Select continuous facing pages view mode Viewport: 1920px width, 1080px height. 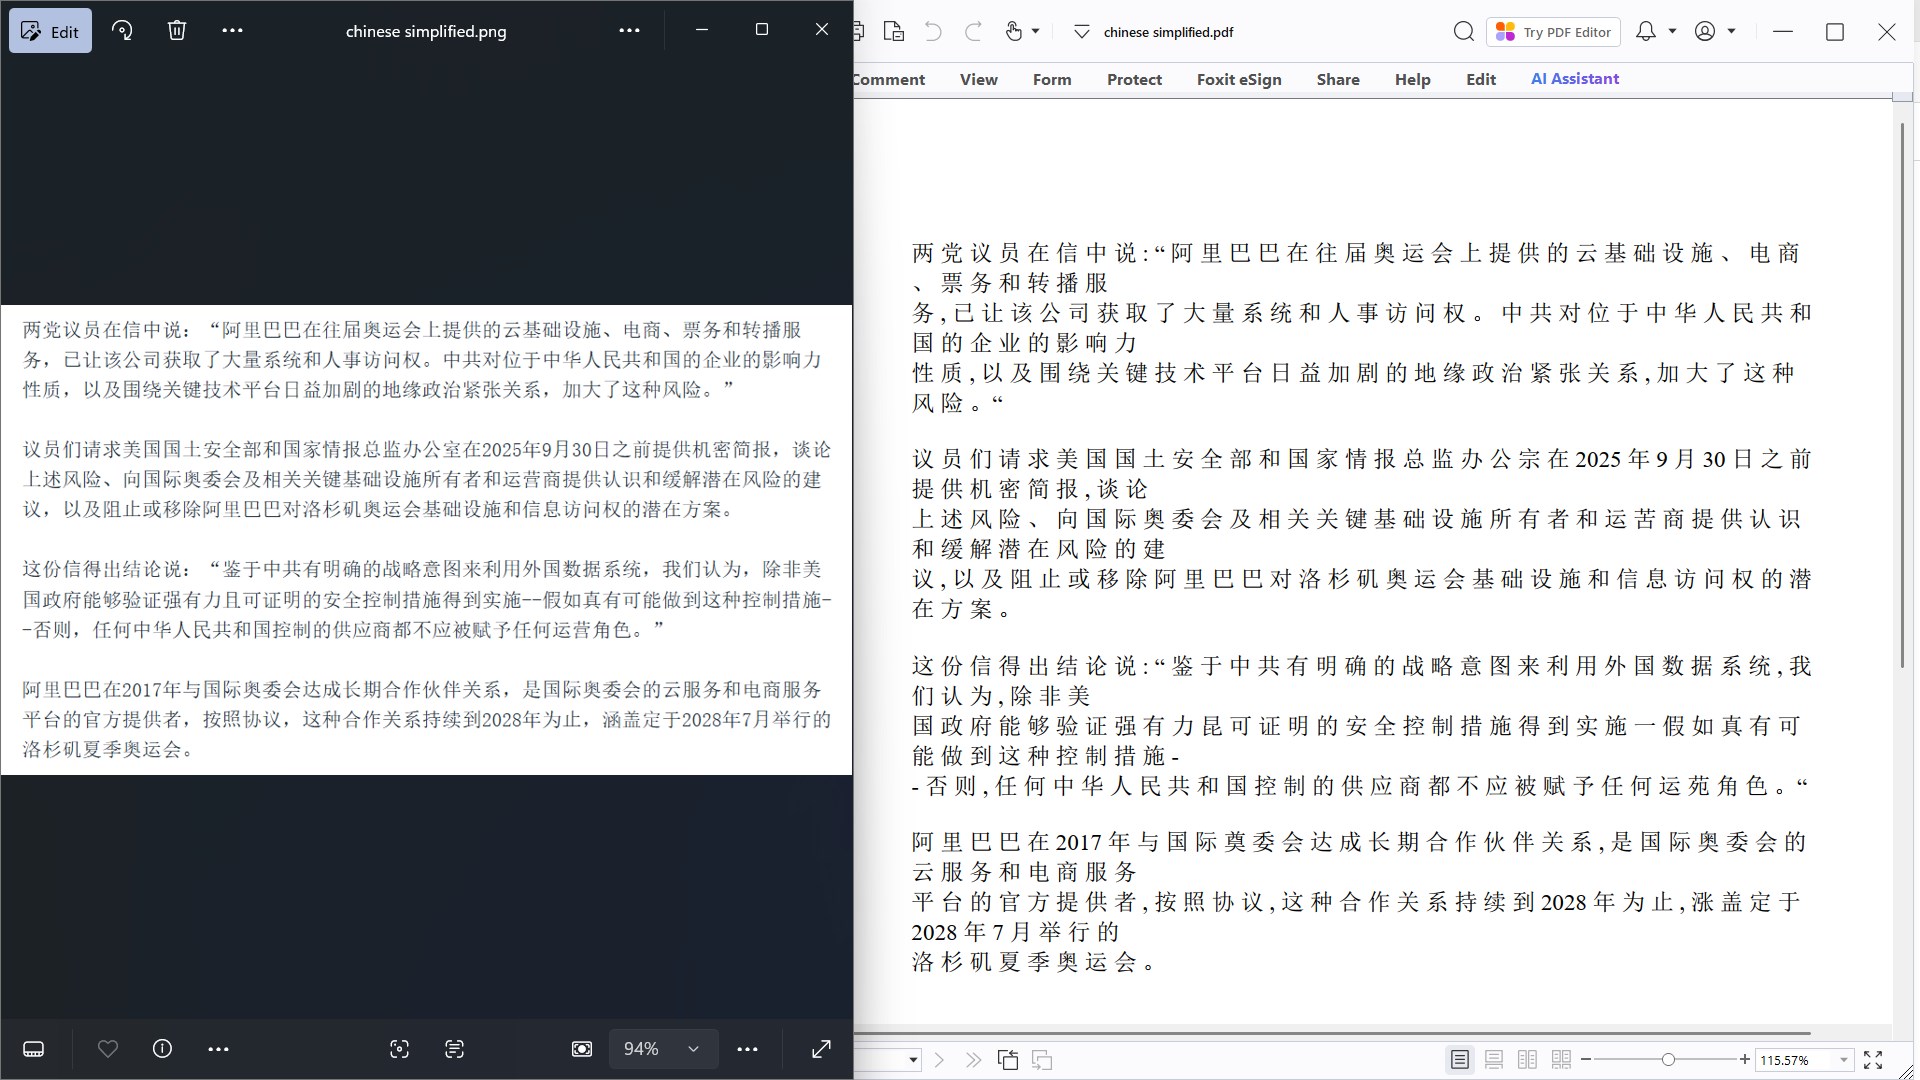[1561, 1060]
